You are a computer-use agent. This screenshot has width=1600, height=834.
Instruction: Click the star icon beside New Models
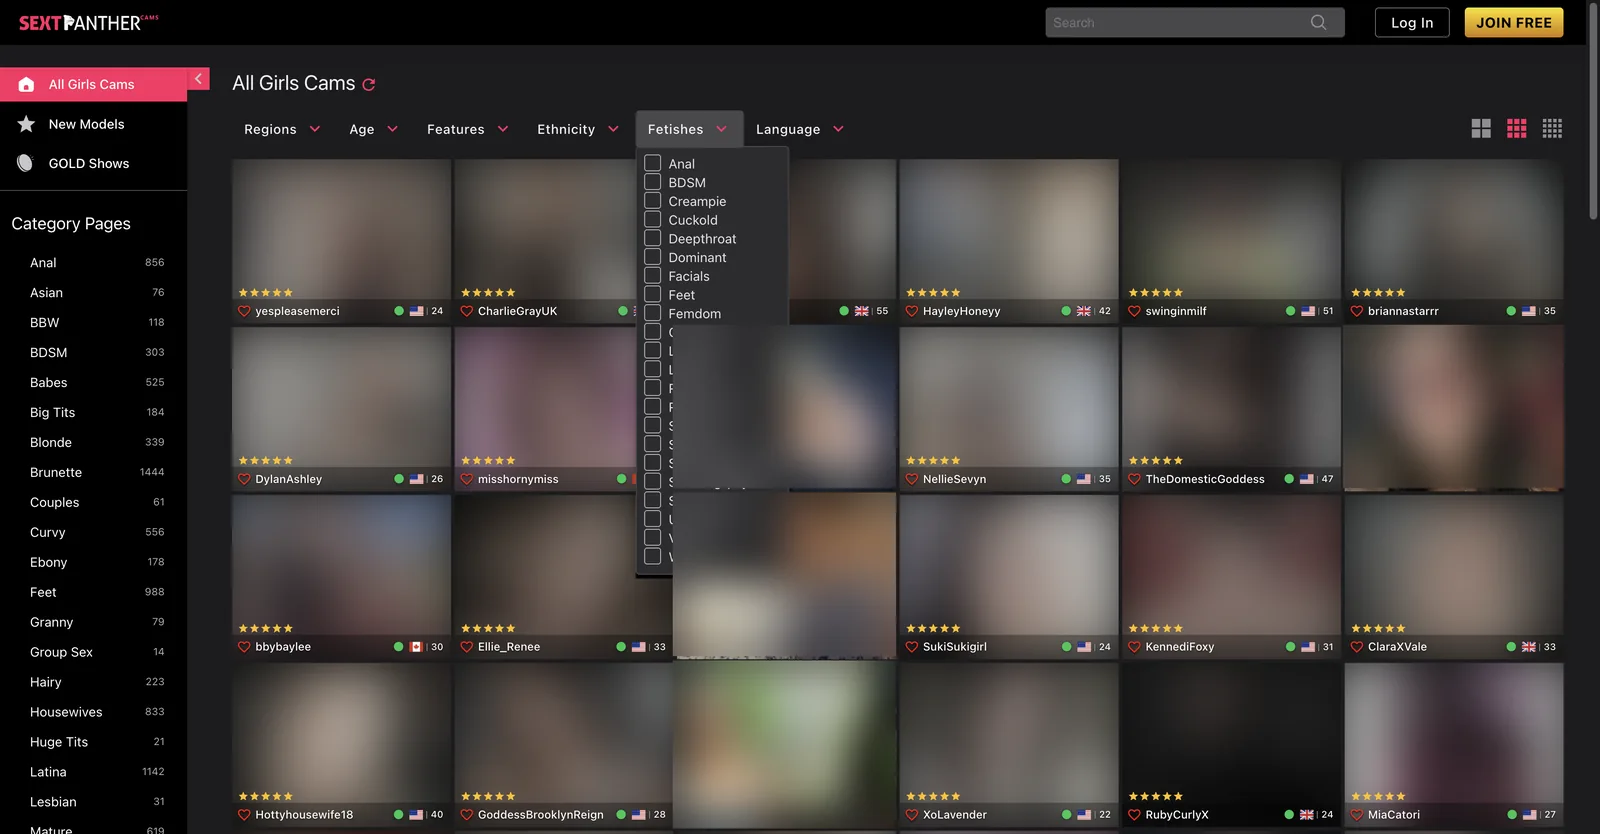(x=26, y=124)
